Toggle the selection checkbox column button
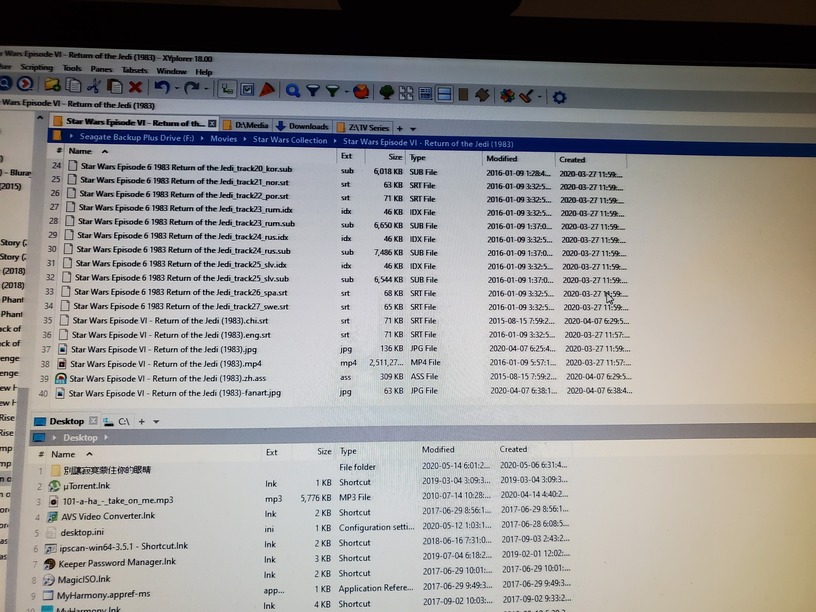Screen dimensions: 816x612 (x=247, y=90)
